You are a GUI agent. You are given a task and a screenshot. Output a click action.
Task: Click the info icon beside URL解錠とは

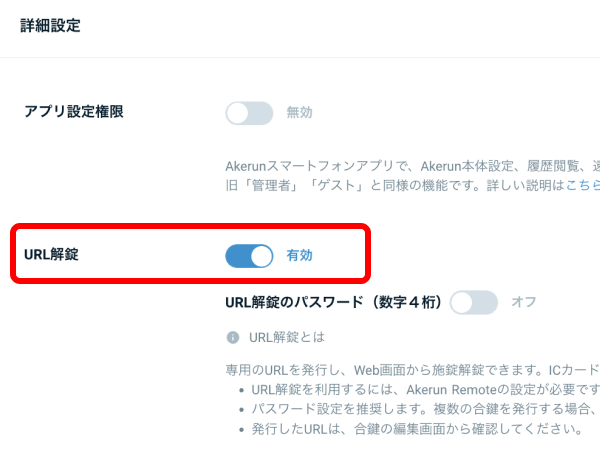(x=233, y=337)
